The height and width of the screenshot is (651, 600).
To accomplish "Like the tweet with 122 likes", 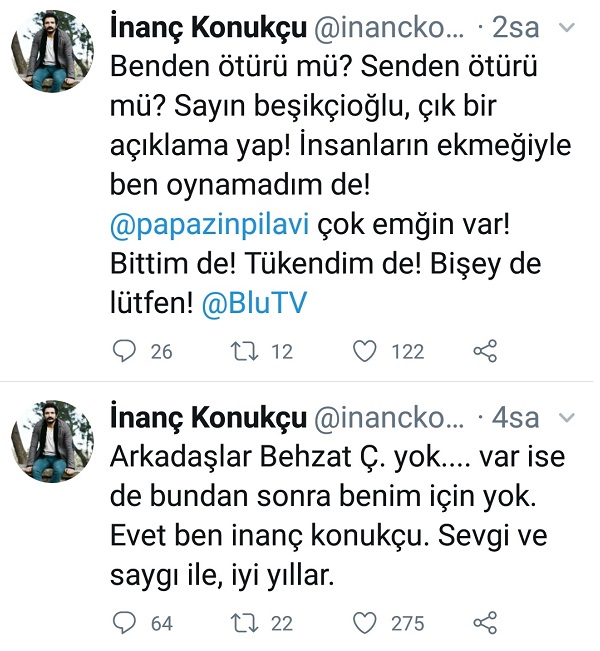I will 367,351.
